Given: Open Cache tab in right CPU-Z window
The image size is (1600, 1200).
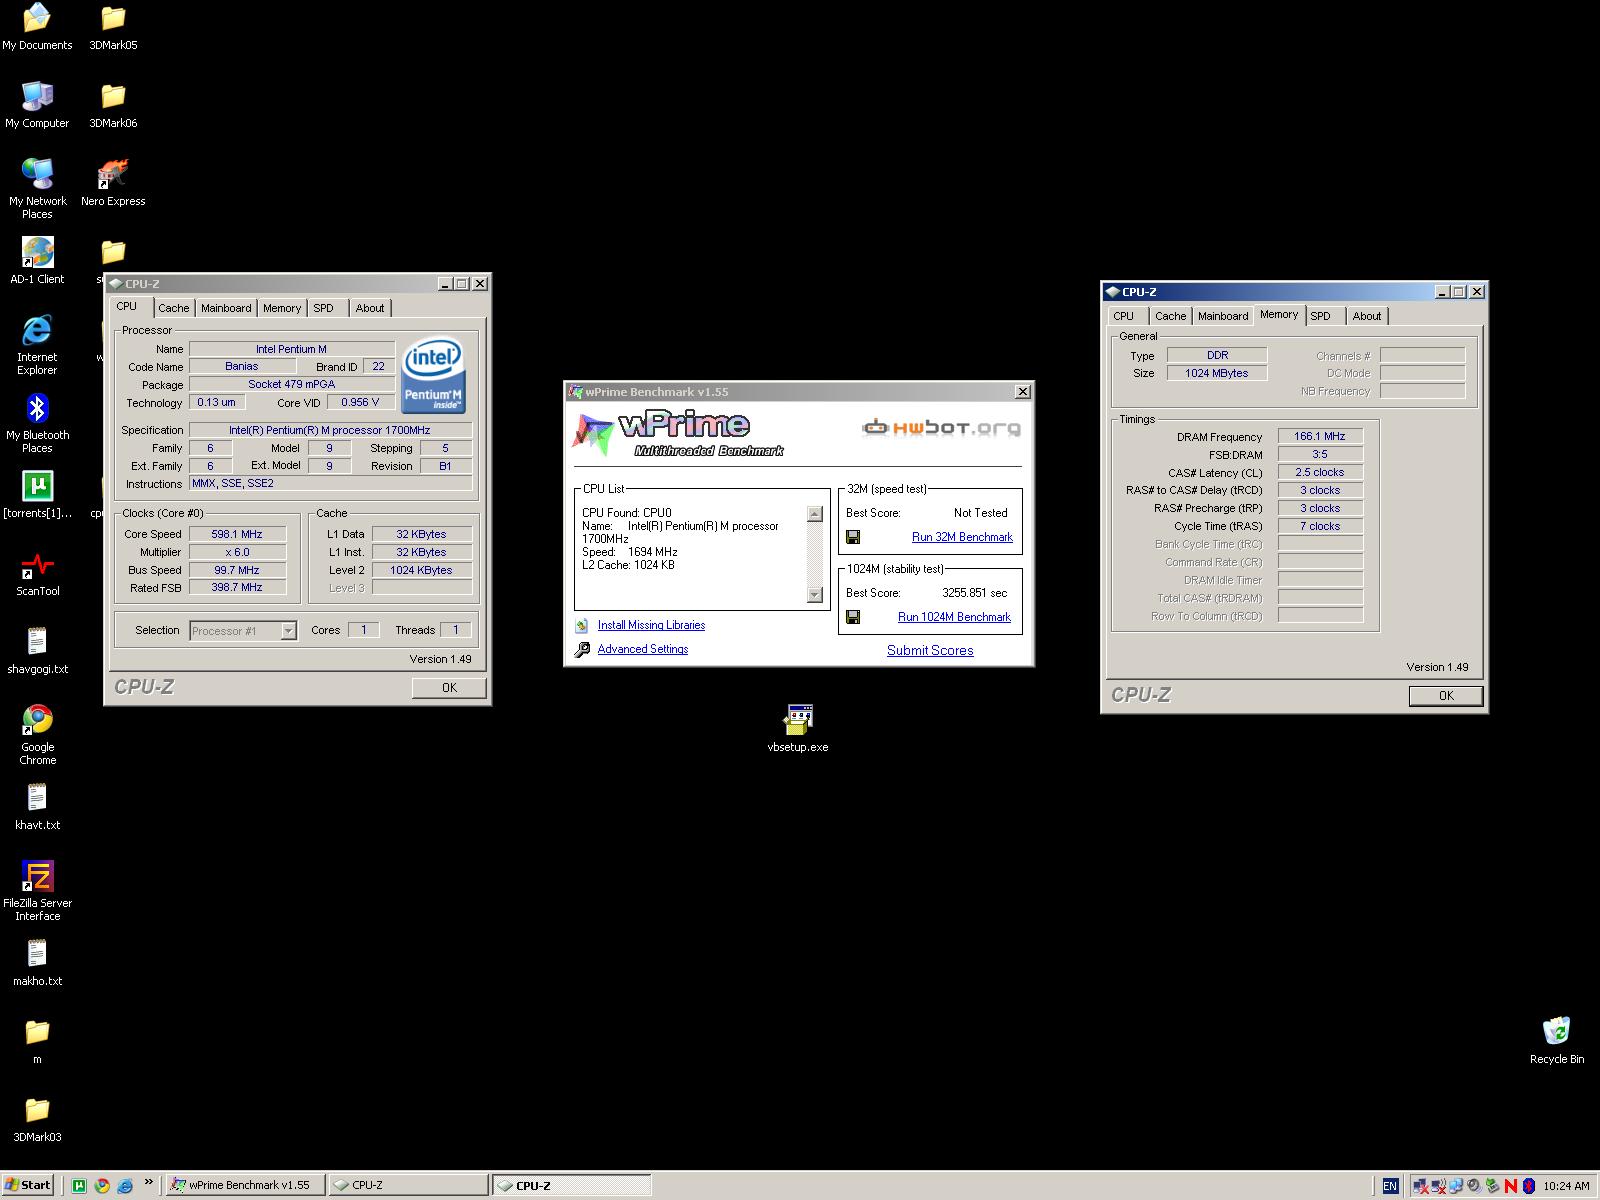Looking at the screenshot, I should click(1170, 316).
